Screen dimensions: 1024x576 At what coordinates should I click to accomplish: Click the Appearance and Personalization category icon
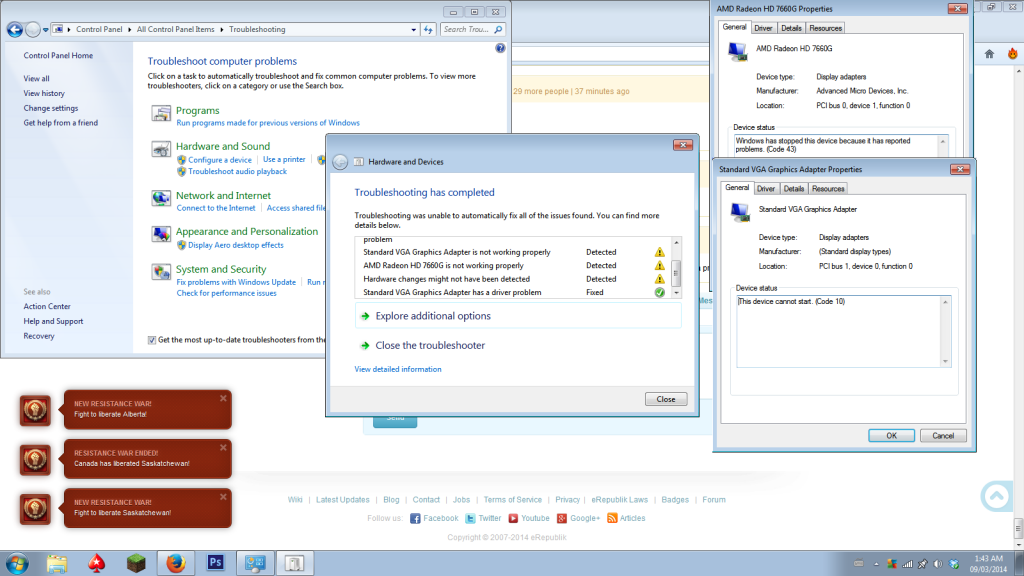tap(161, 234)
